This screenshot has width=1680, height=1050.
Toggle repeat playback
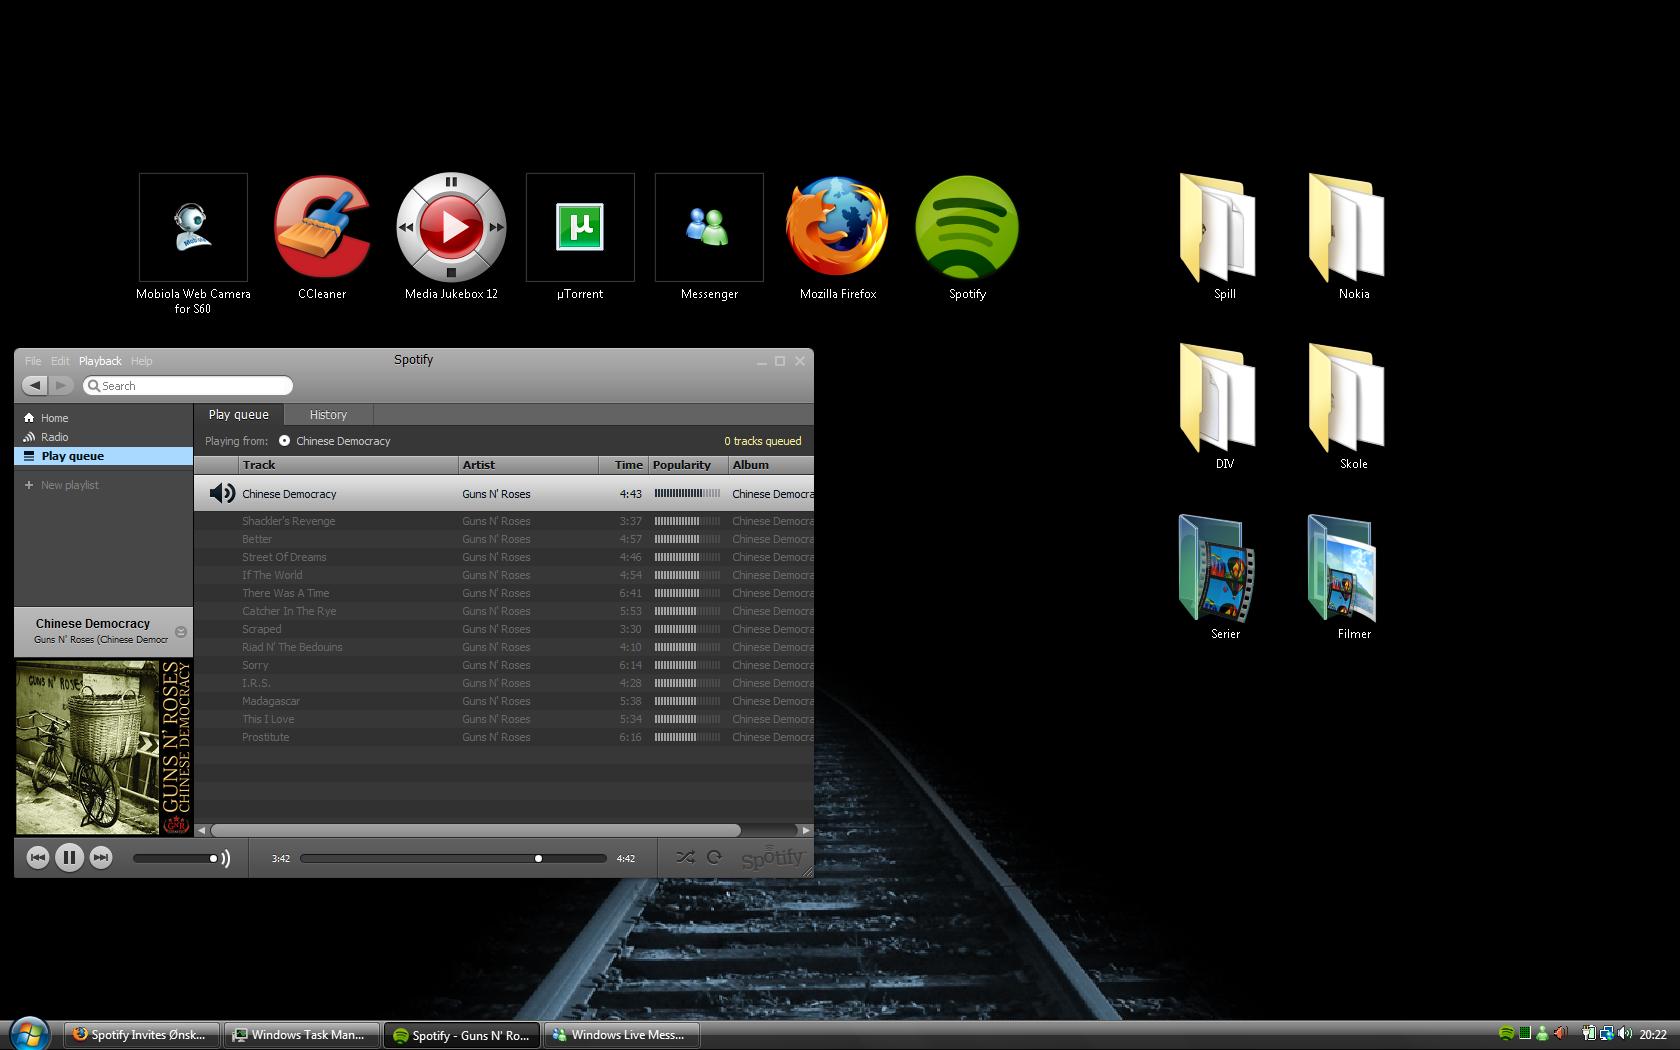click(x=714, y=857)
